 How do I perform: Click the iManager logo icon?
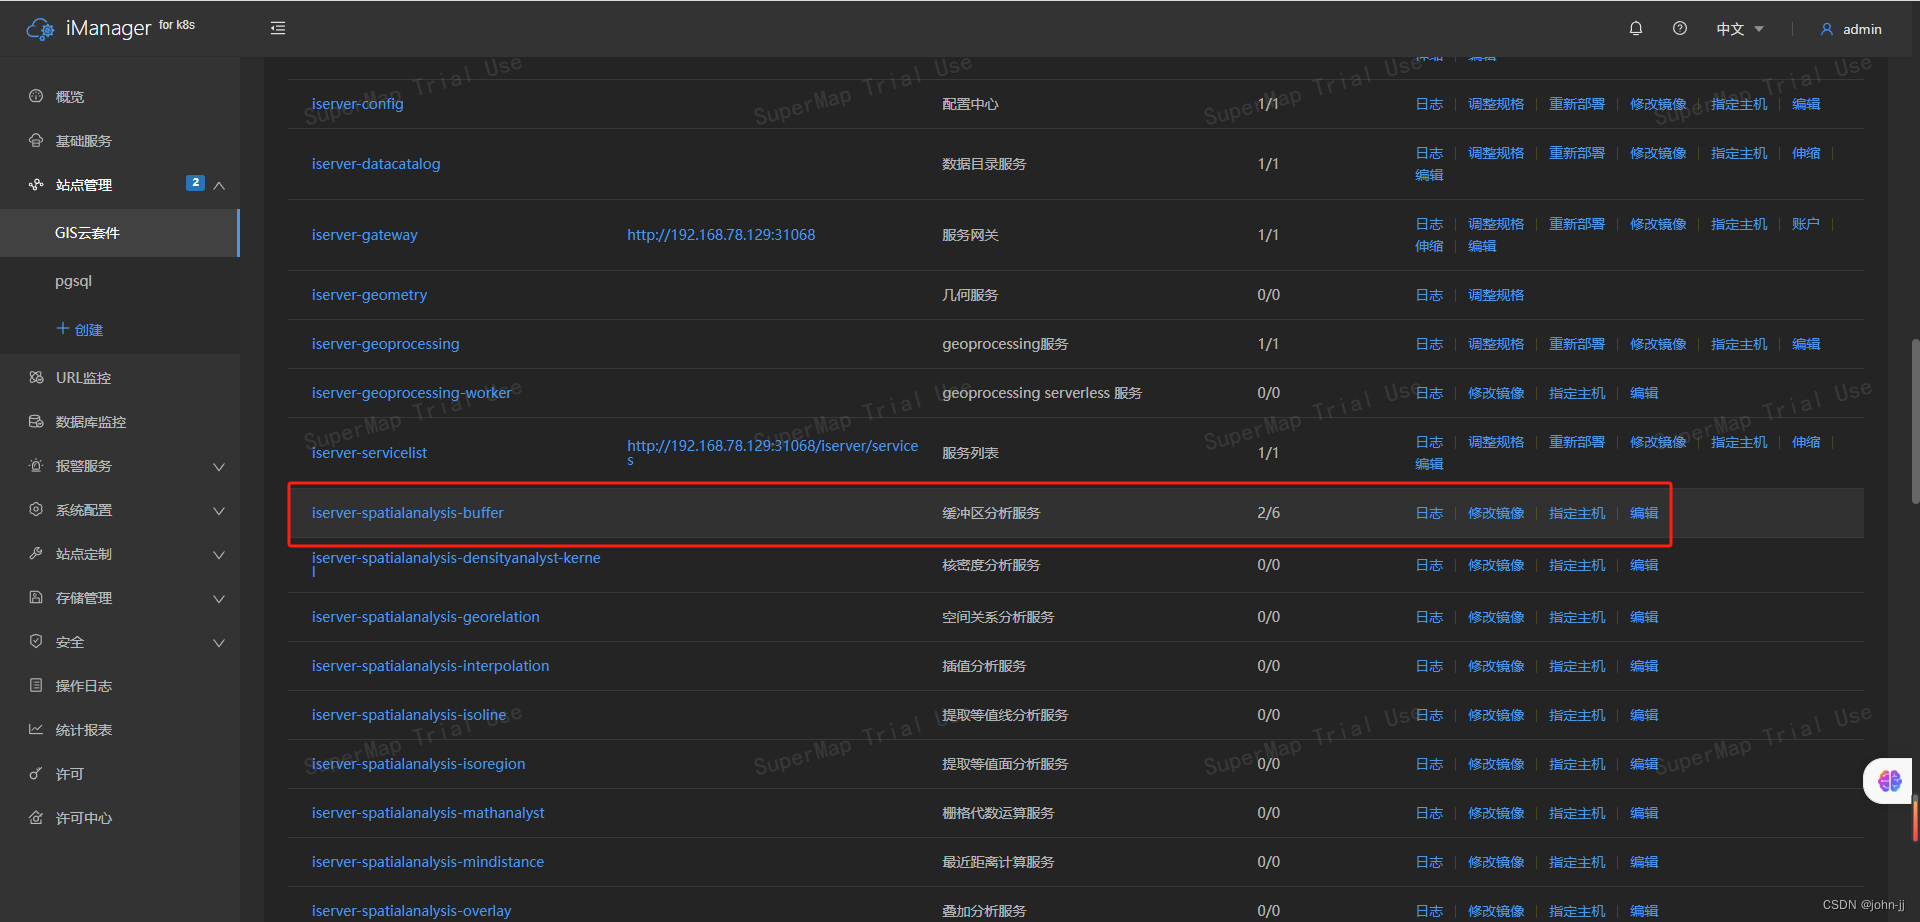(x=40, y=29)
